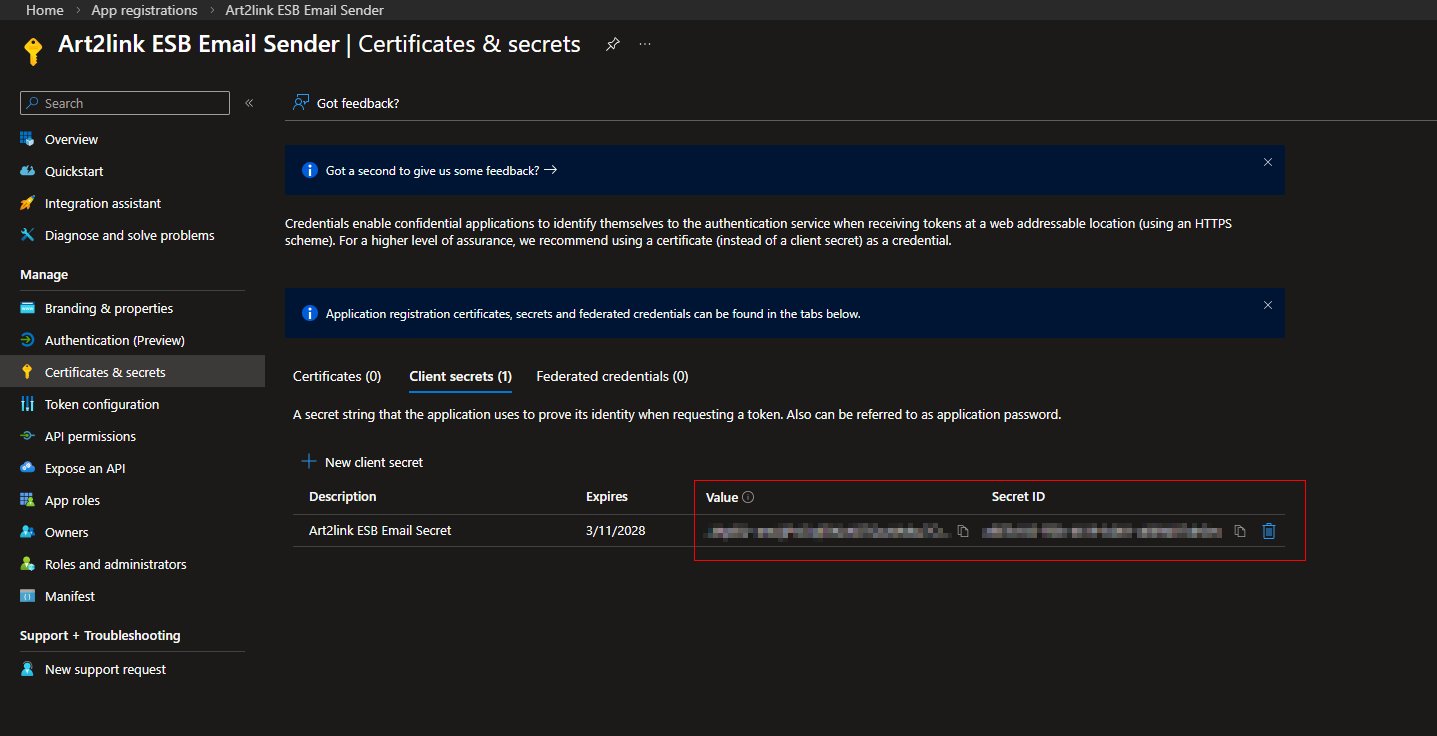Click the Description column header
The width and height of the screenshot is (1437, 736).
[x=343, y=497]
